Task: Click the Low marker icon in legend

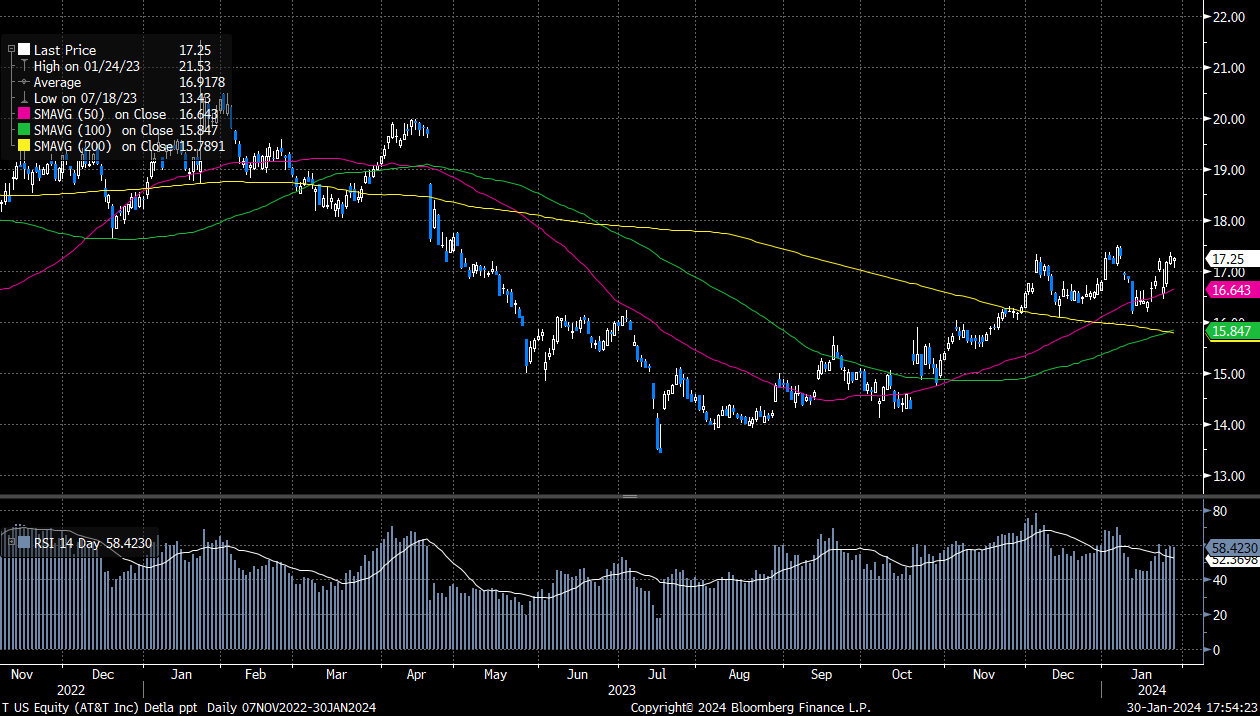Action: coord(25,98)
